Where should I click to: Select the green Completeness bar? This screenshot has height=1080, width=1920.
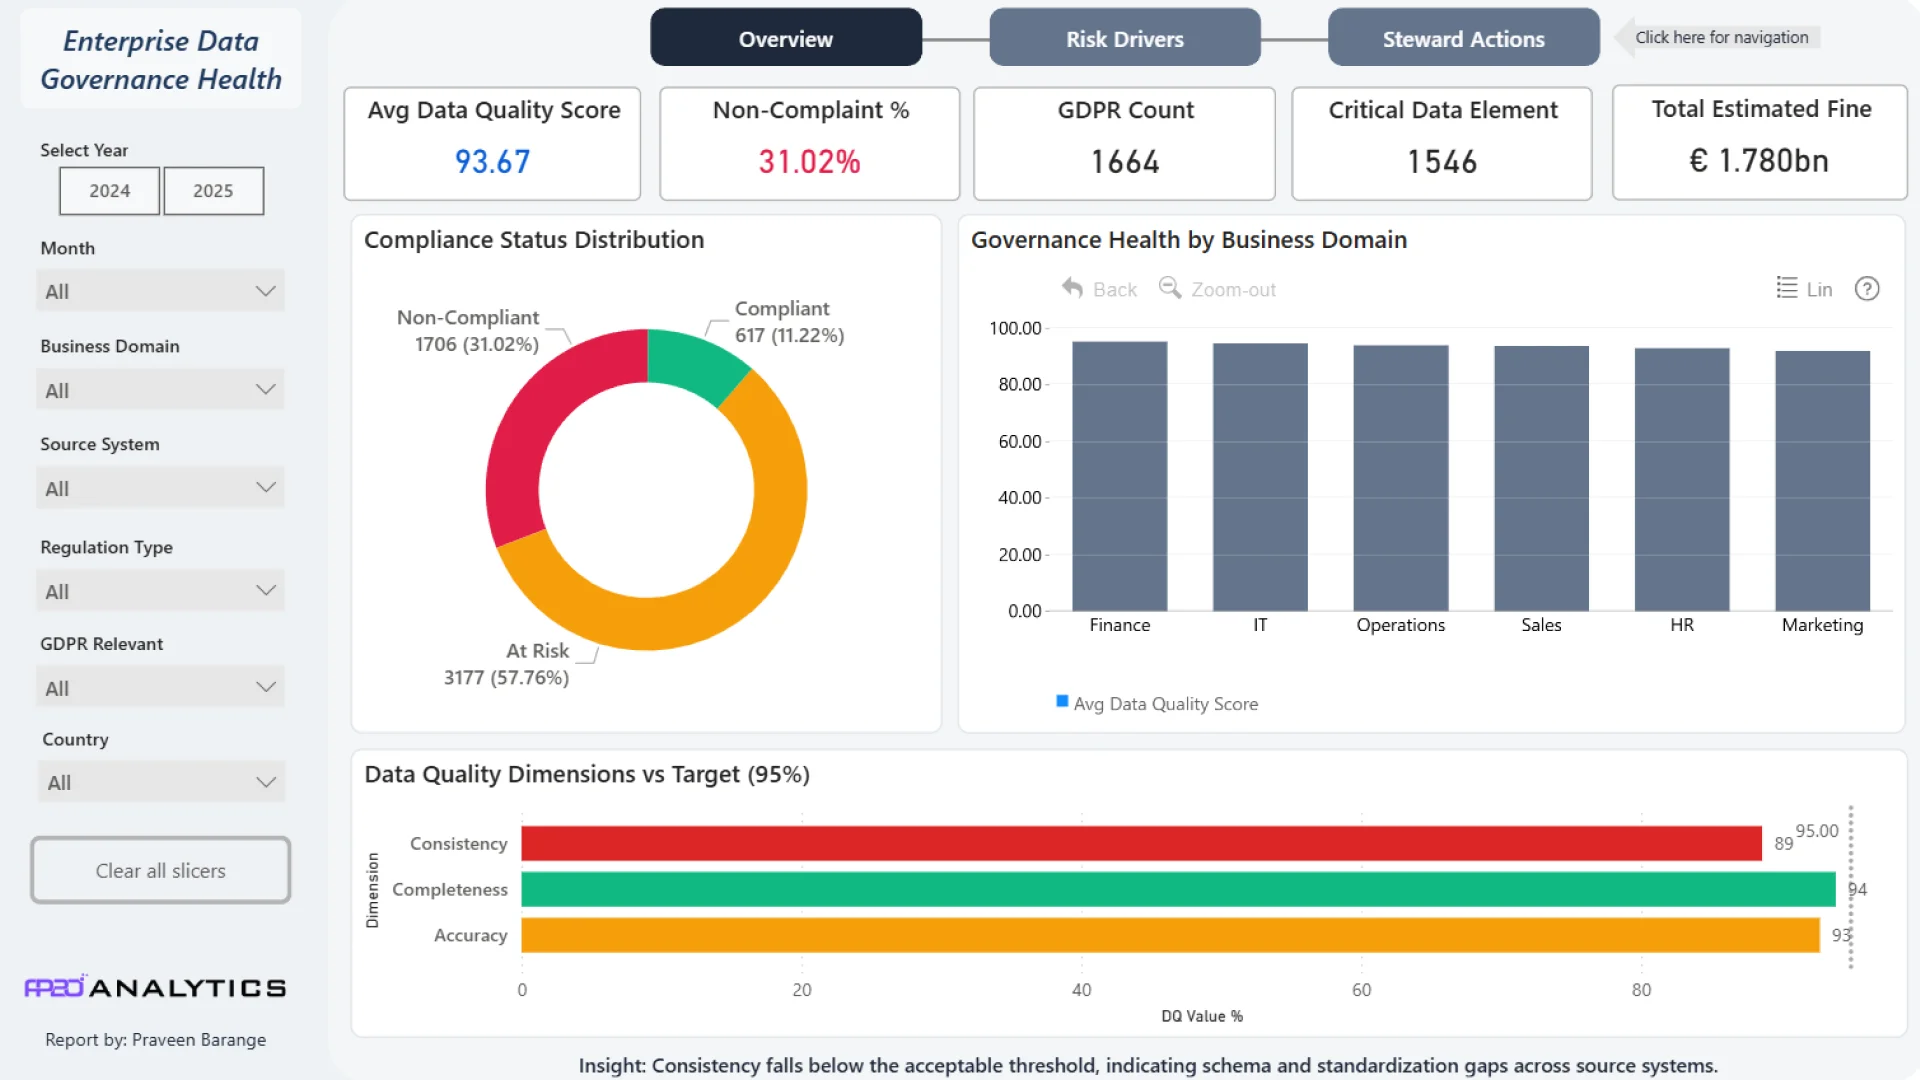click(1177, 889)
